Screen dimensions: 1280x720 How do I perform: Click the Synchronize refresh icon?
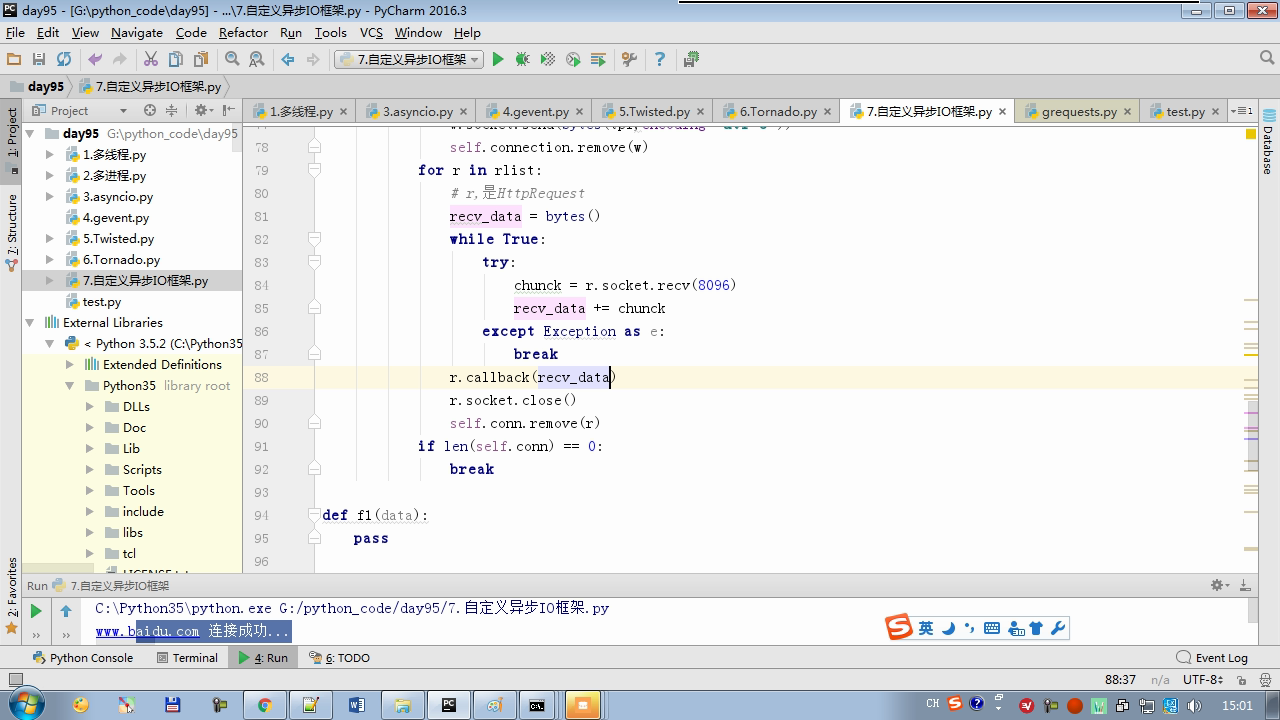click(x=64, y=60)
